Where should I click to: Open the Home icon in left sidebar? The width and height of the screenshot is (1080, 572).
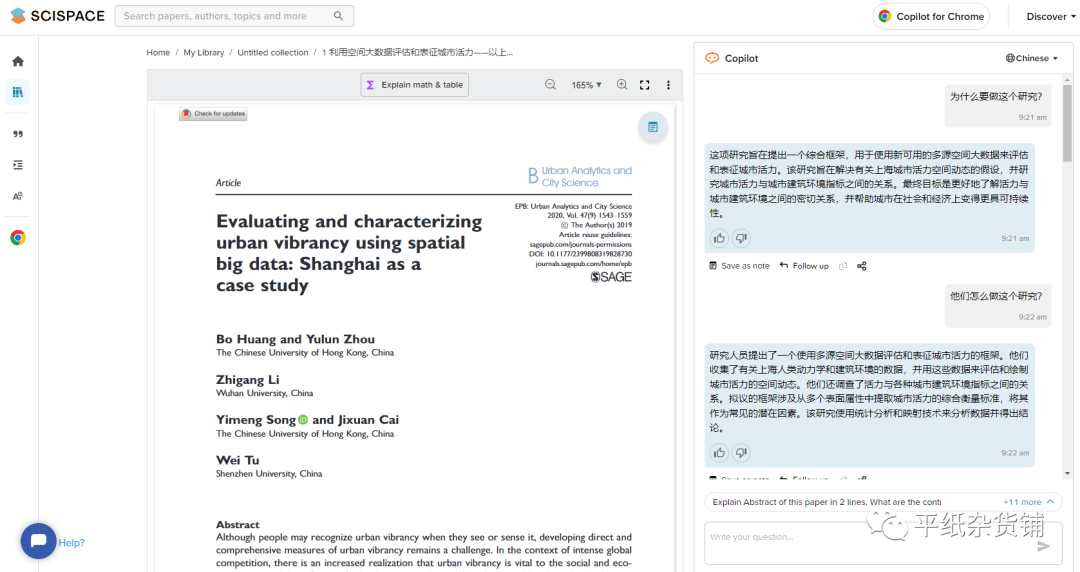point(18,61)
